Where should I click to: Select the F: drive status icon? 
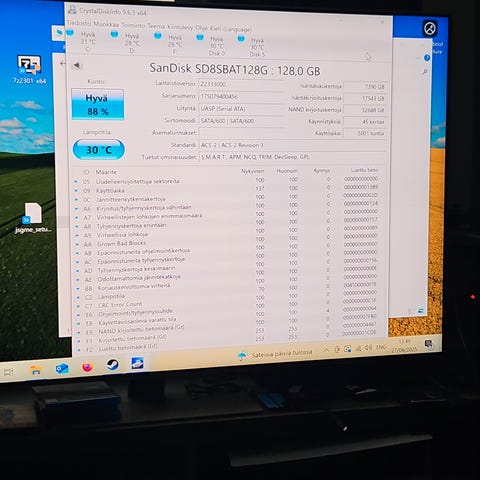pos(158,35)
